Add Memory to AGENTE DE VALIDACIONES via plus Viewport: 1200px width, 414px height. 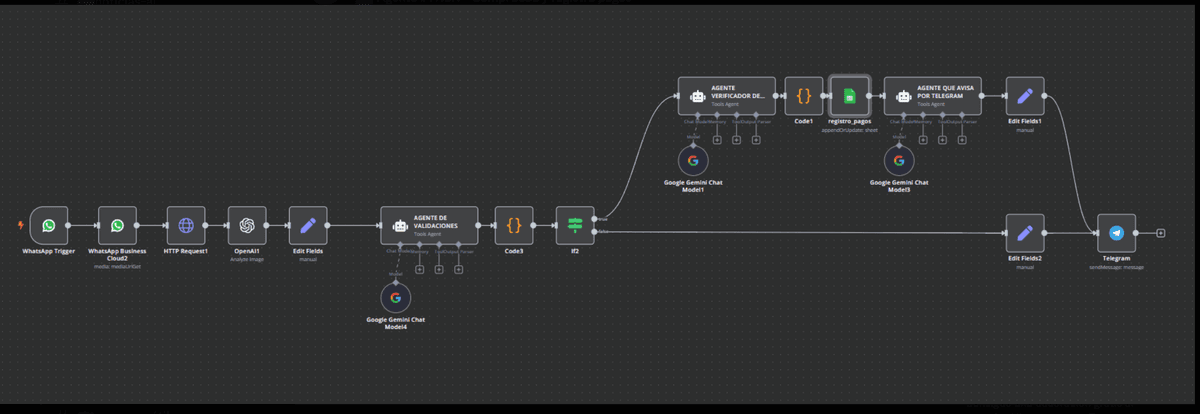[420, 269]
